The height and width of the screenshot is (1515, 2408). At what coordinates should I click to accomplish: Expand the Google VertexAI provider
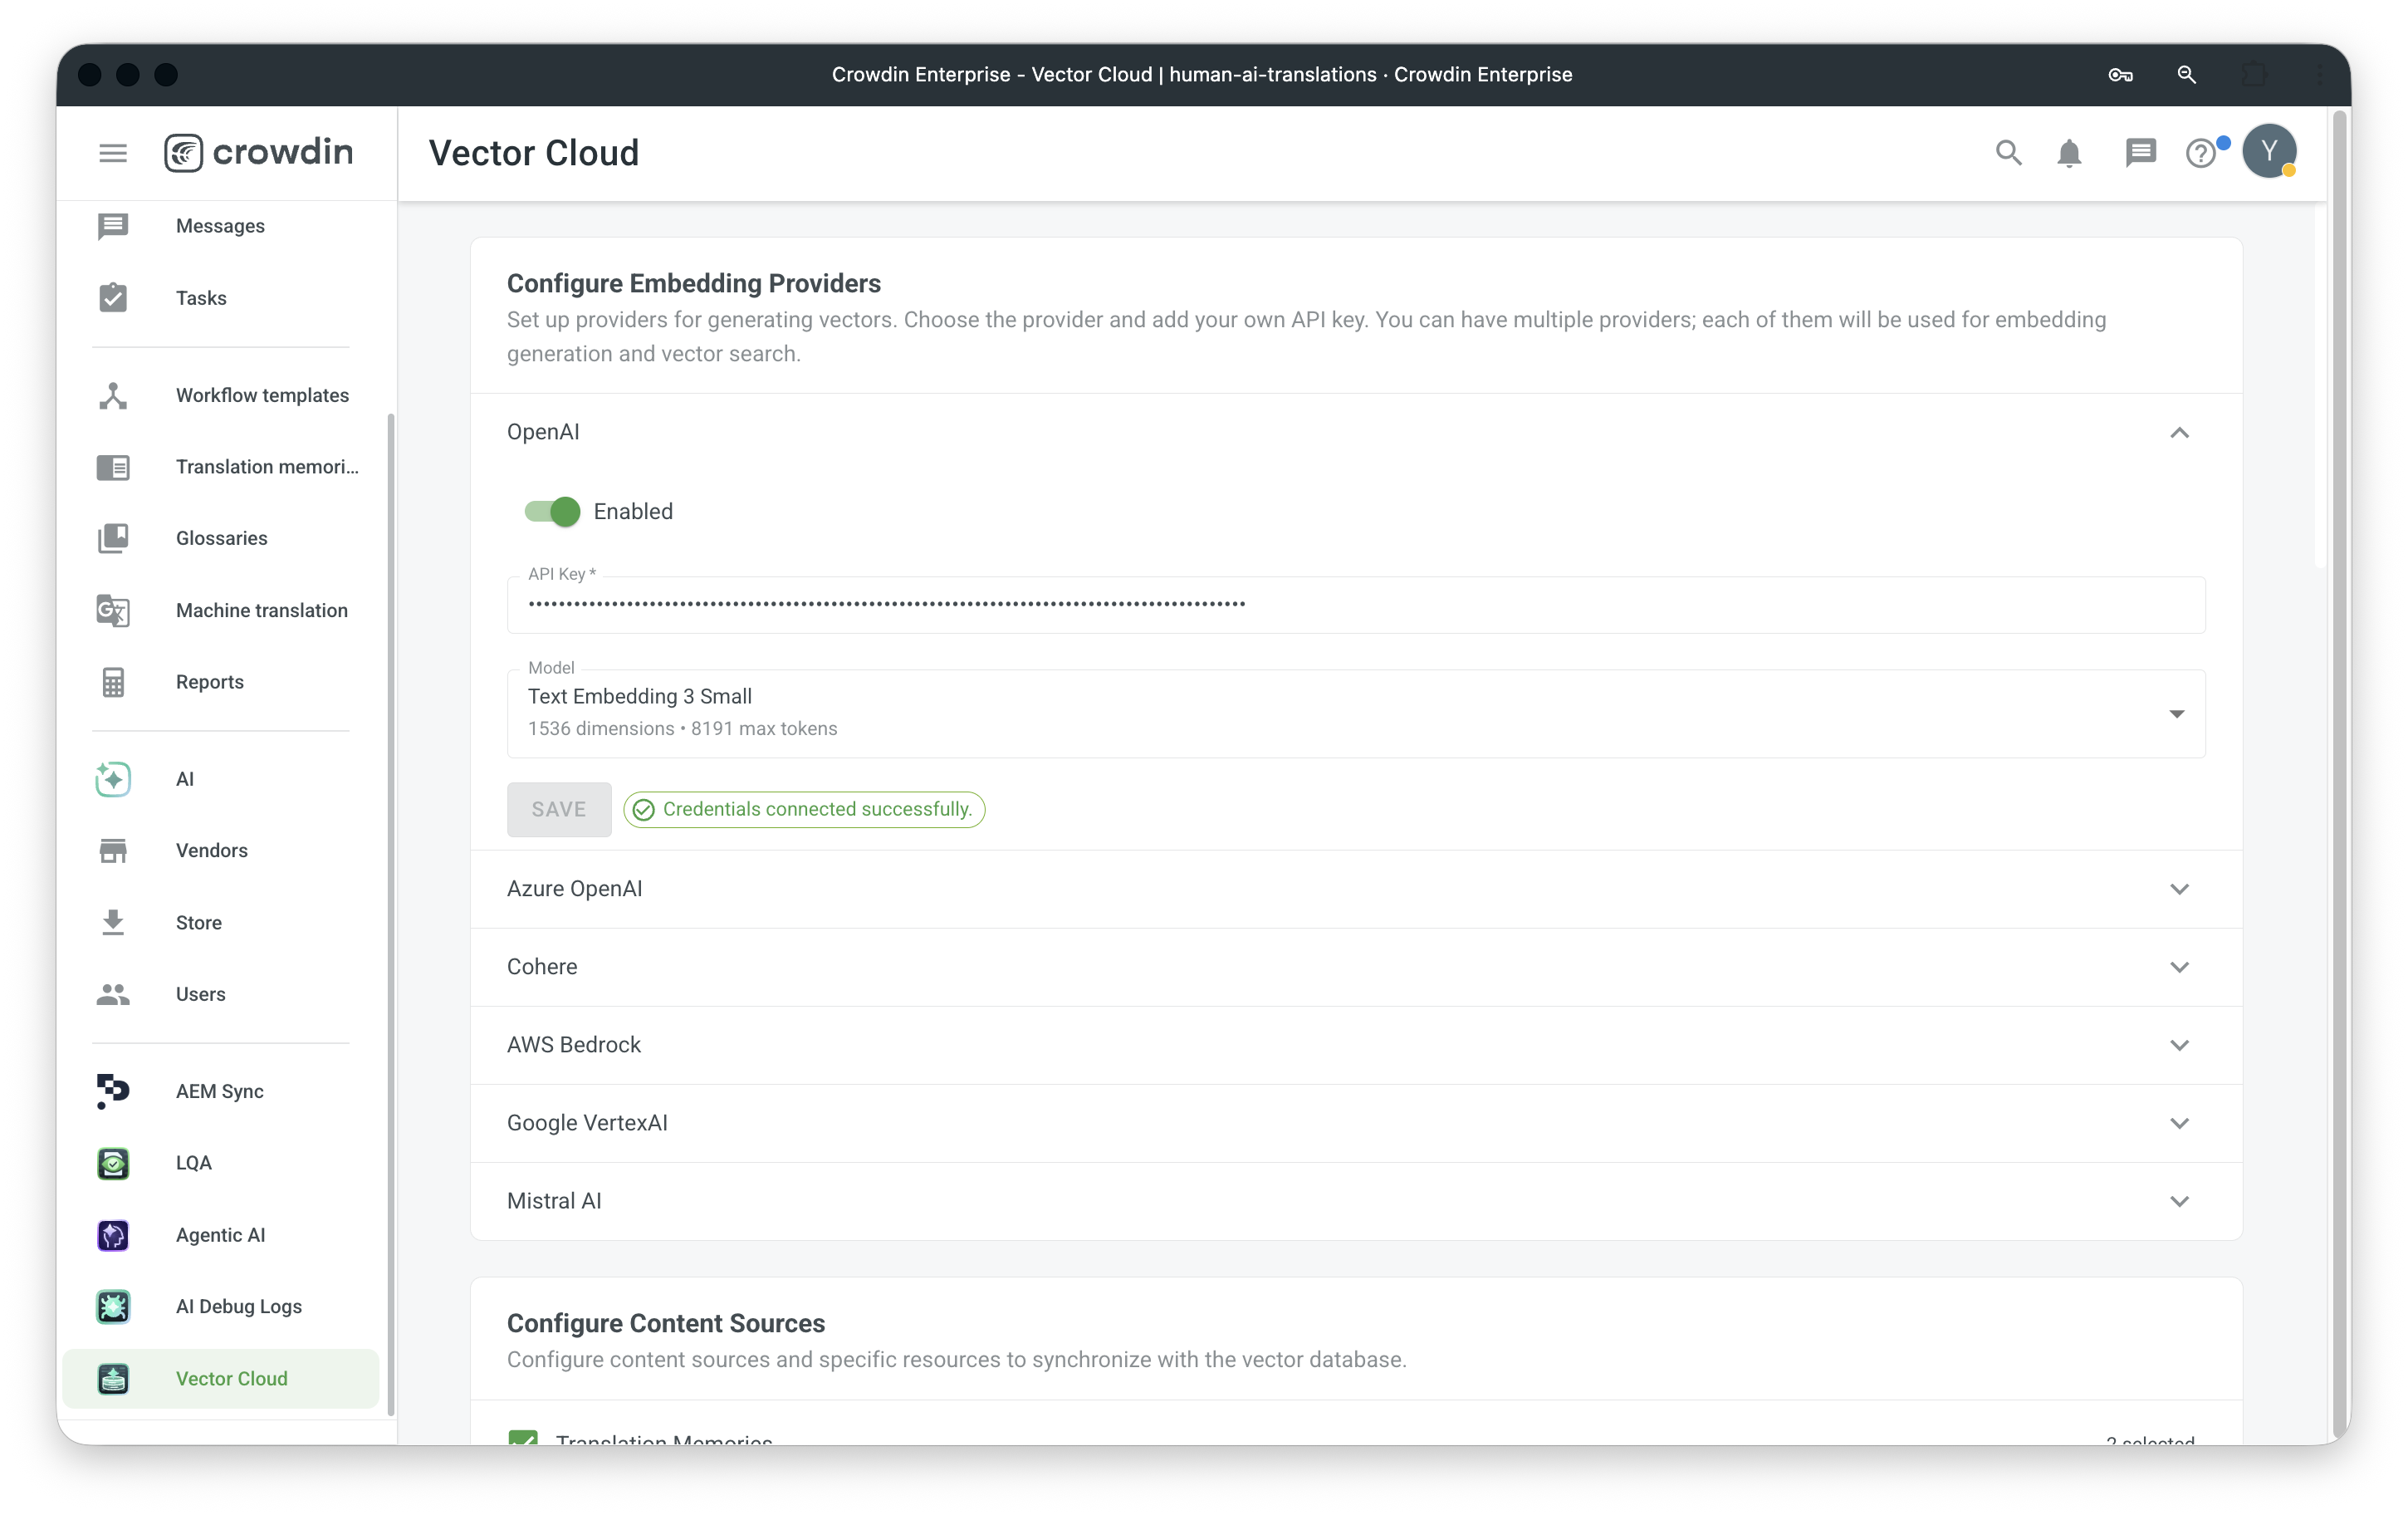2179,1123
